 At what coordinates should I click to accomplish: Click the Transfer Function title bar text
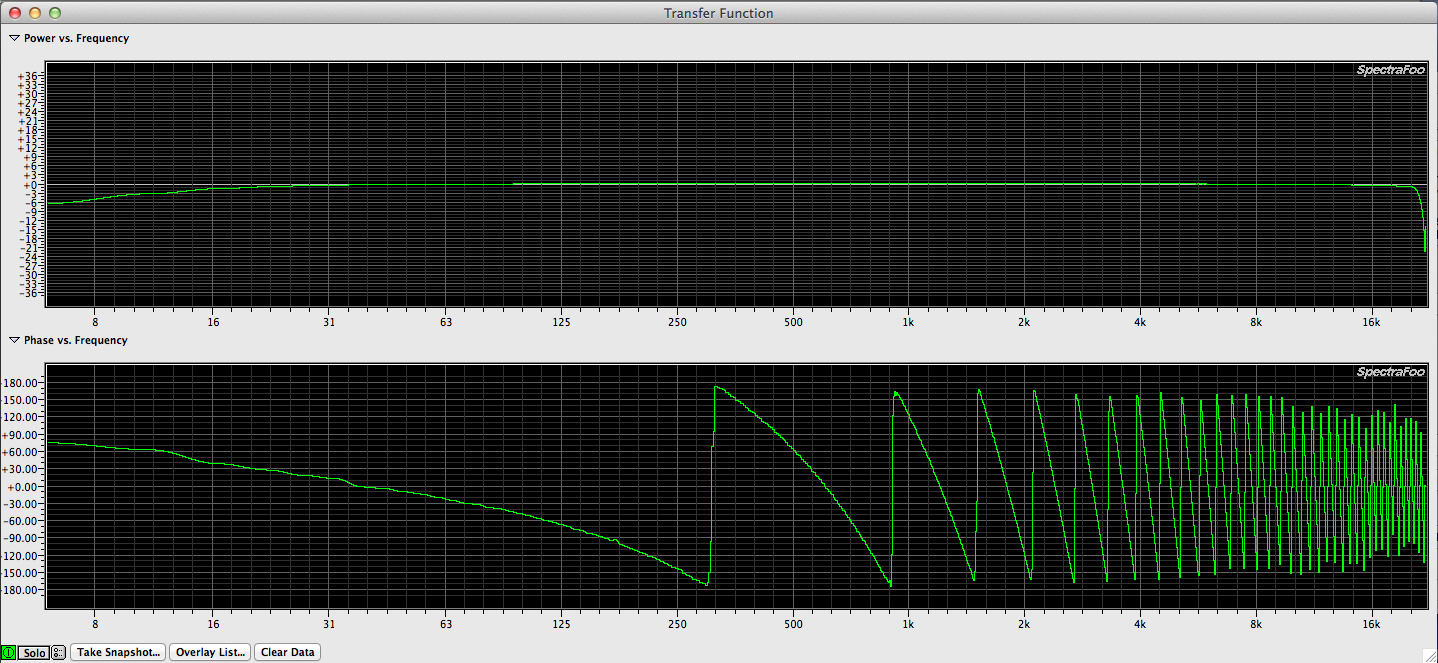(718, 13)
